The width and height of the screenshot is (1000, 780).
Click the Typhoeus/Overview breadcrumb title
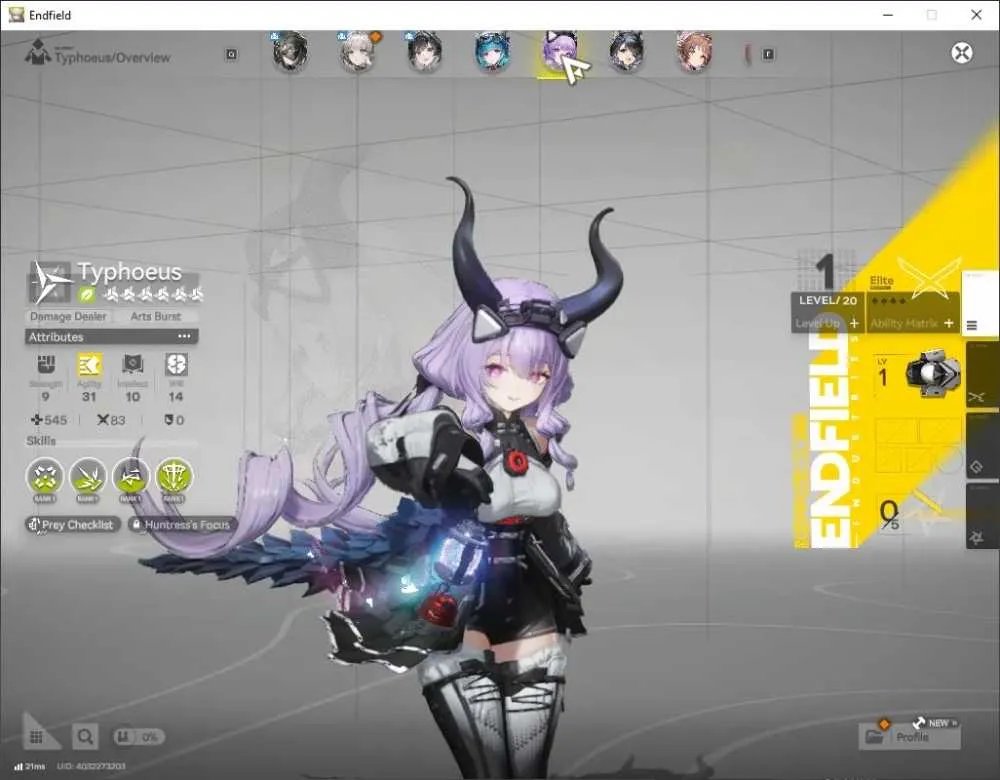[112, 57]
